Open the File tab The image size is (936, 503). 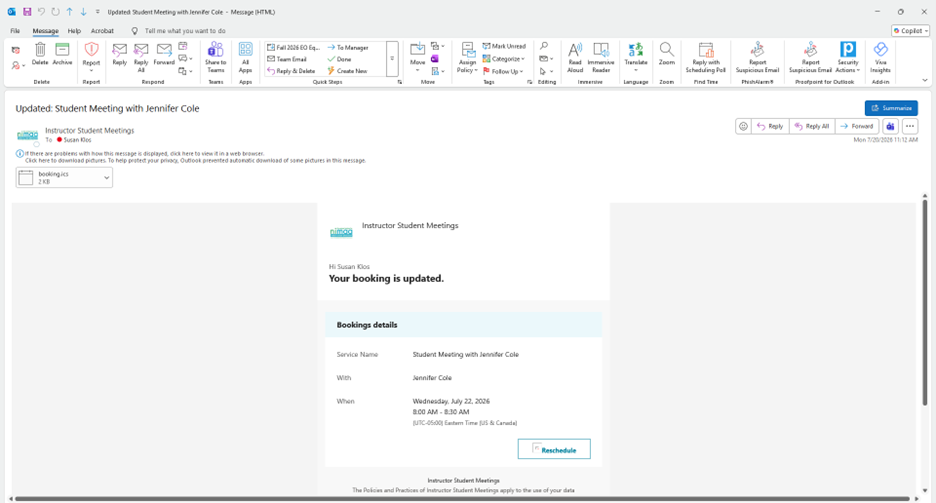[15, 30]
